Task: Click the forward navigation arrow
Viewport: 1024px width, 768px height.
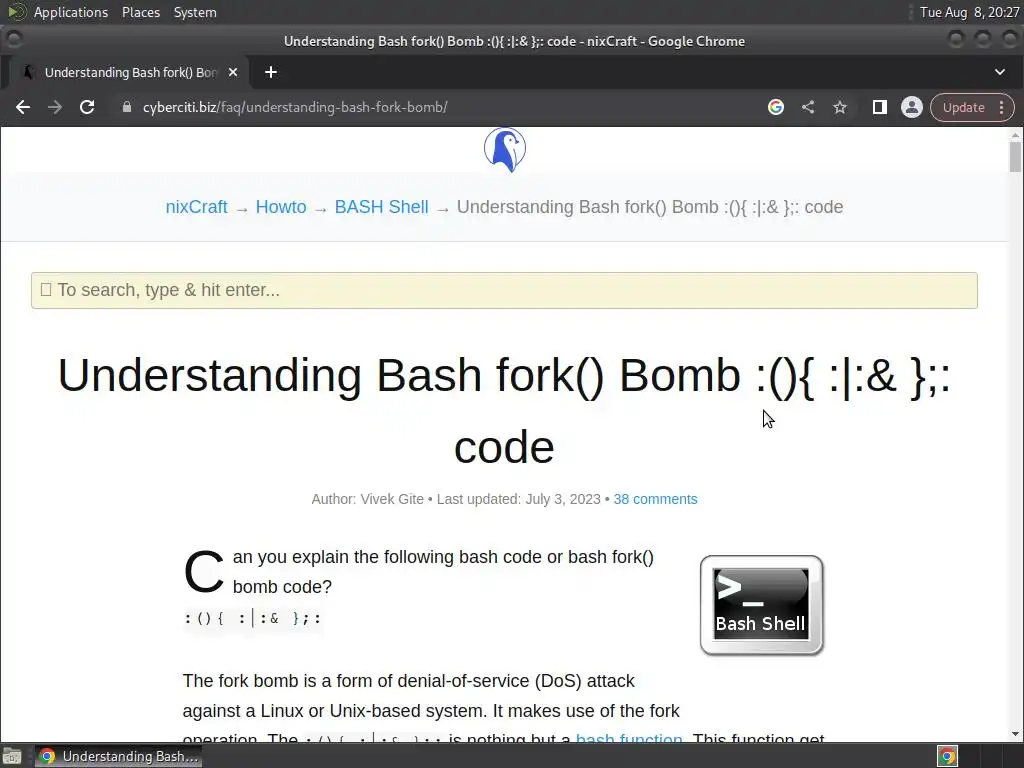Action: click(55, 107)
